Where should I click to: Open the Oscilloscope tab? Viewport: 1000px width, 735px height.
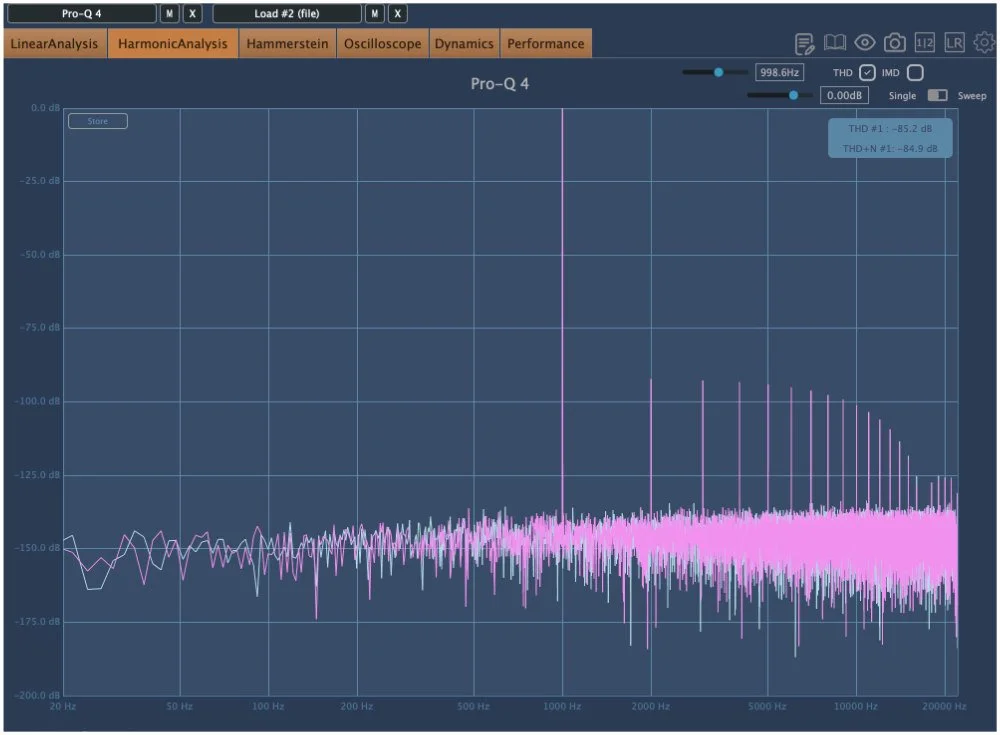[383, 43]
